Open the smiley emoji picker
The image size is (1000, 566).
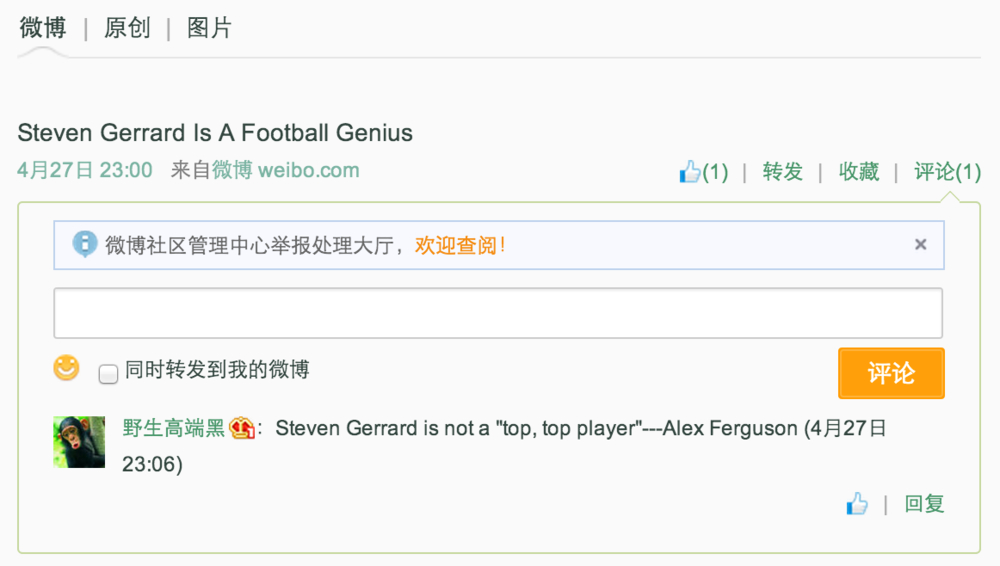click(66, 368)
